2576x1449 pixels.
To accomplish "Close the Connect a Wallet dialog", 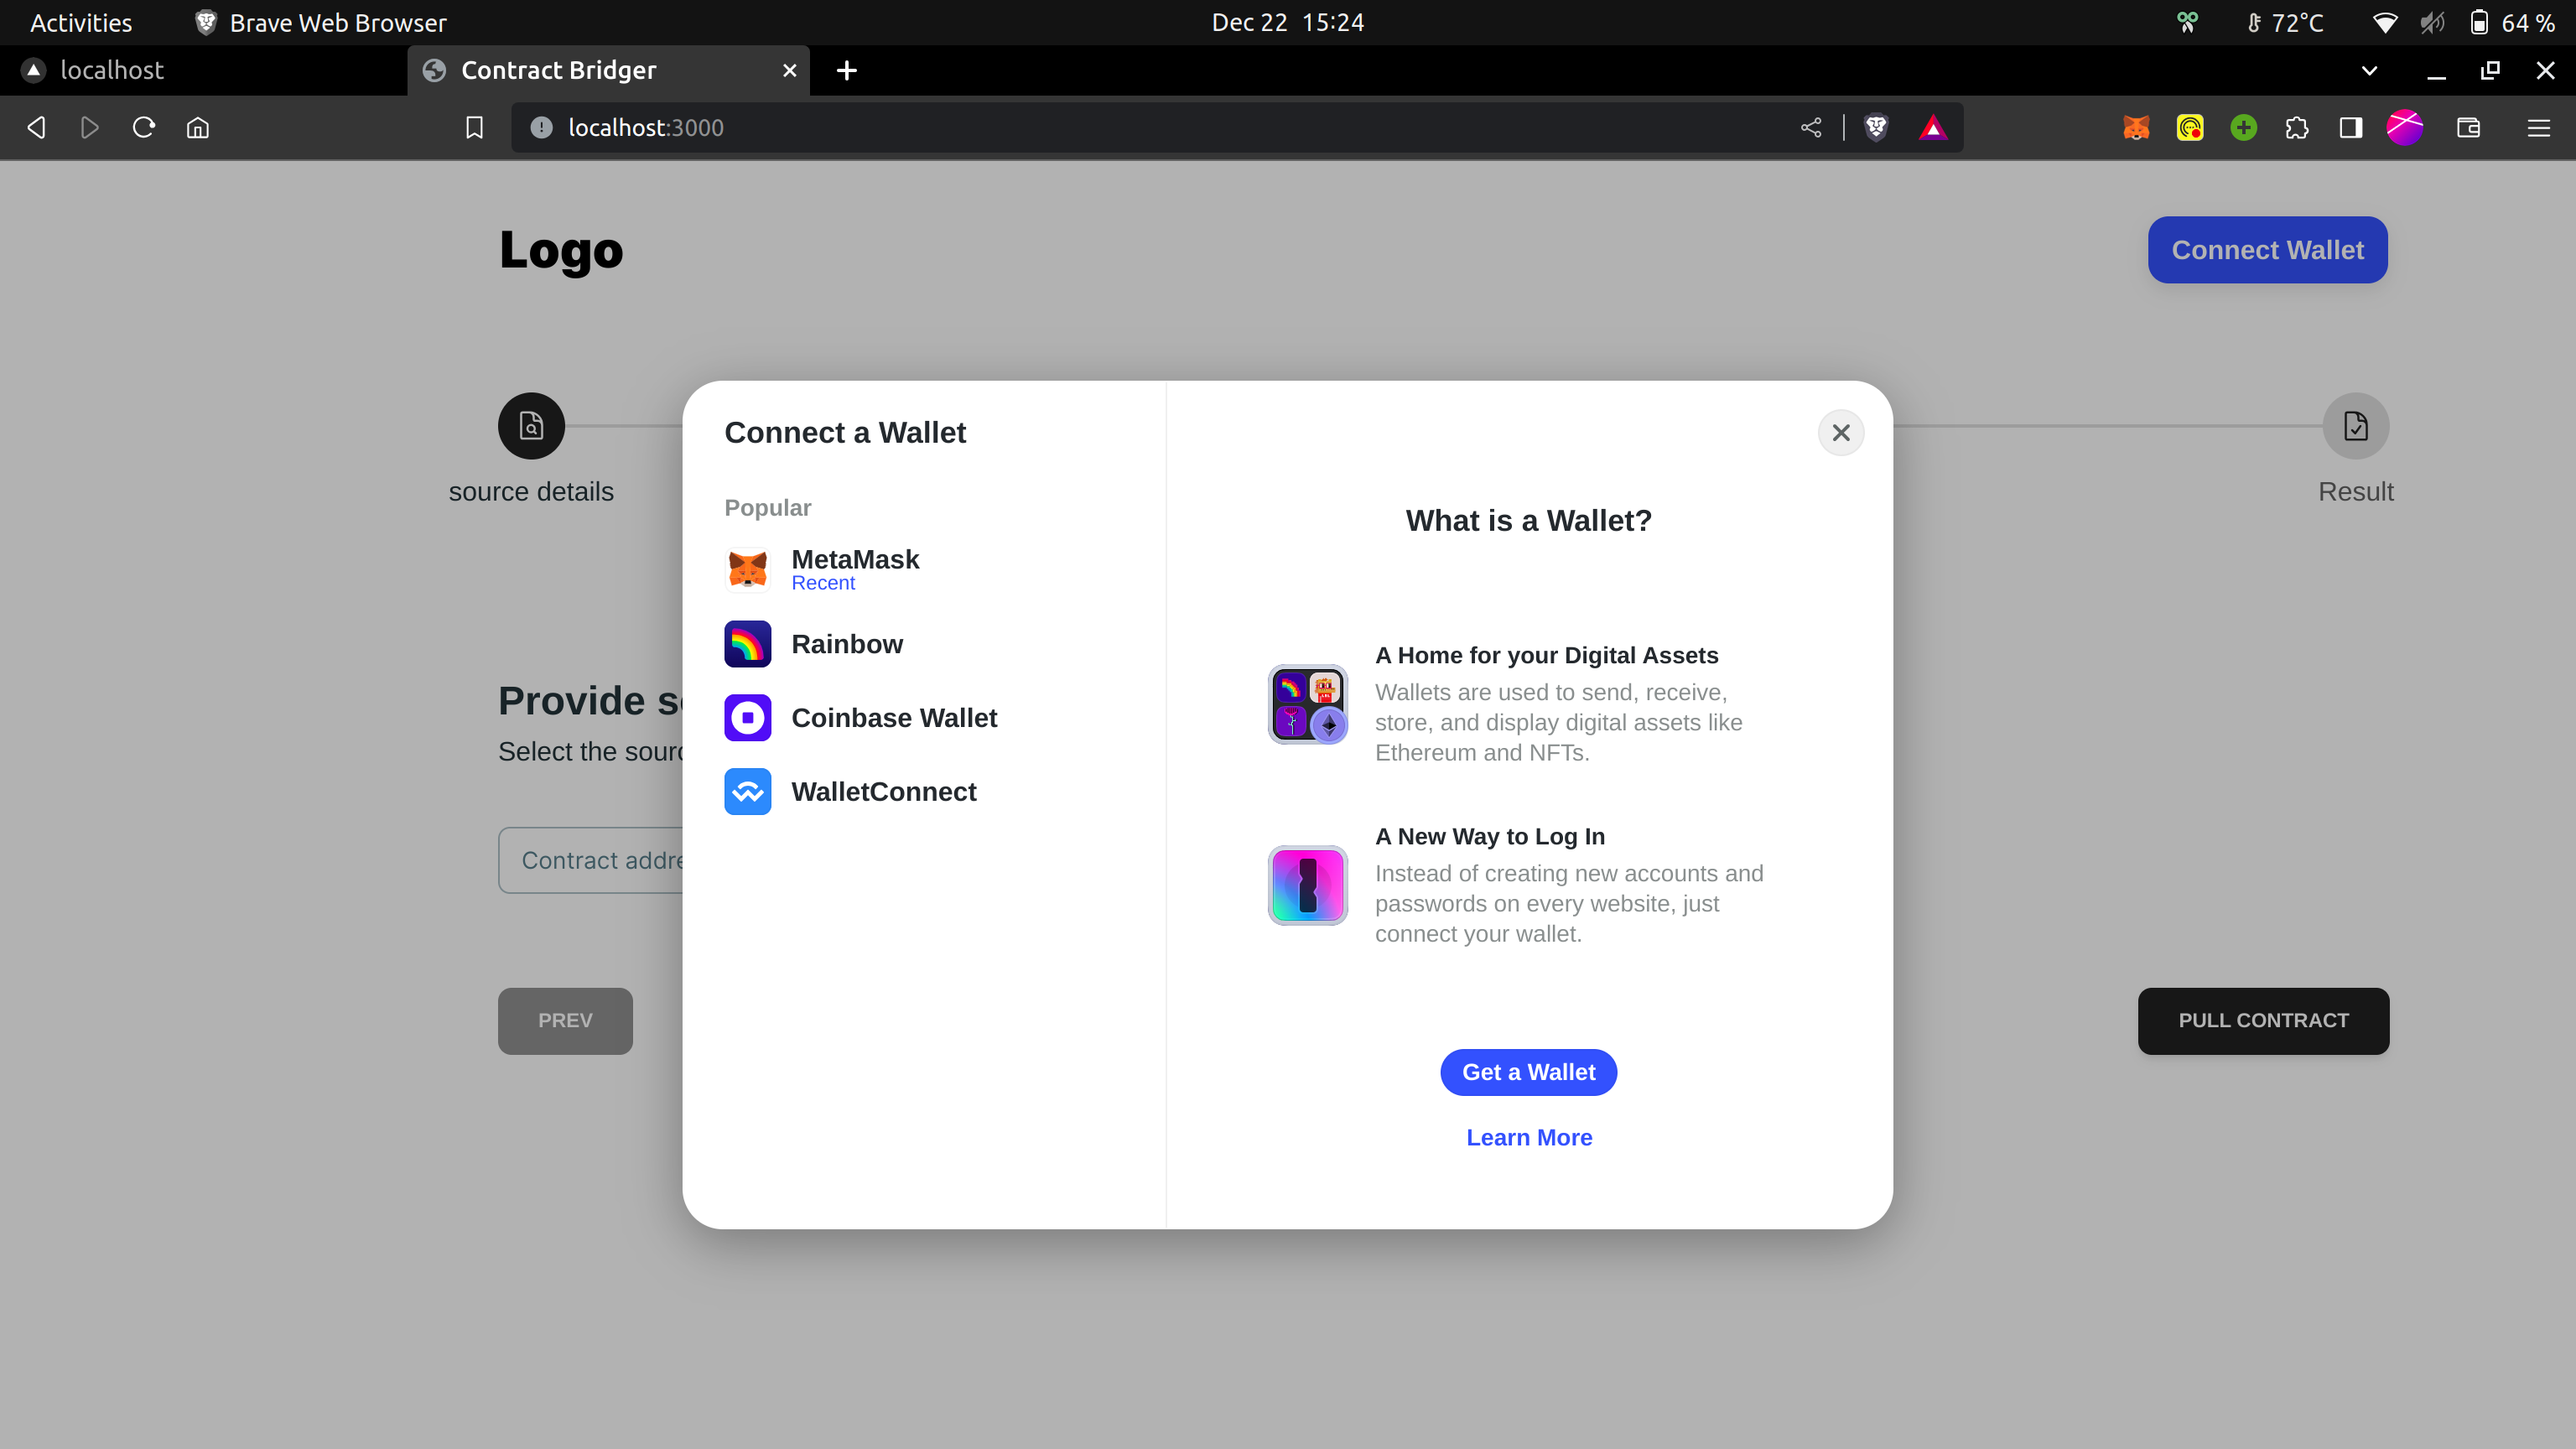I will coord(1840,433).
